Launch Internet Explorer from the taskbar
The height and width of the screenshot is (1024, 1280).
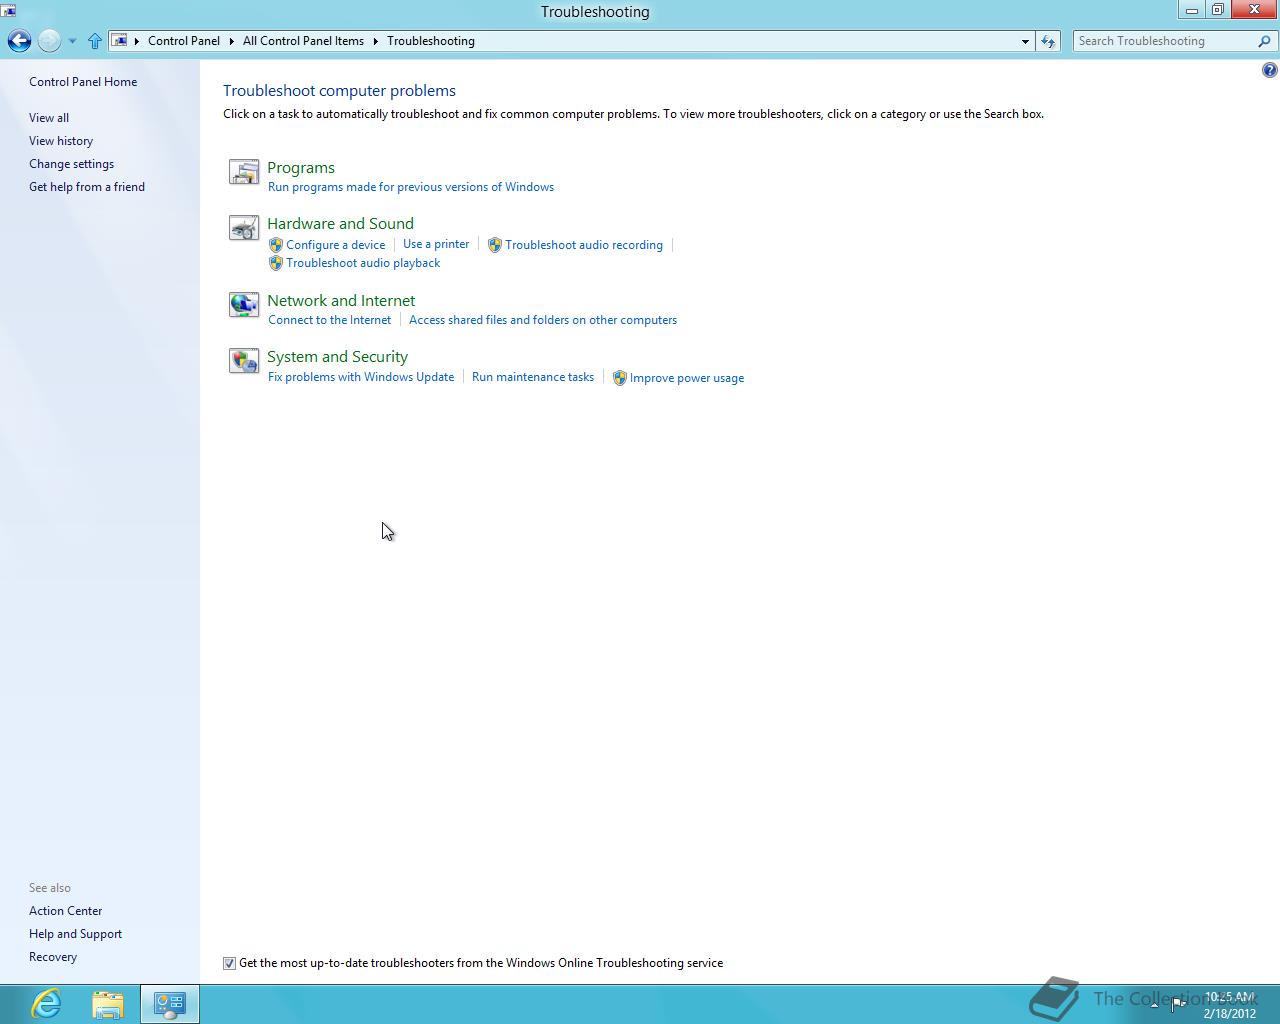[46, 1004]
